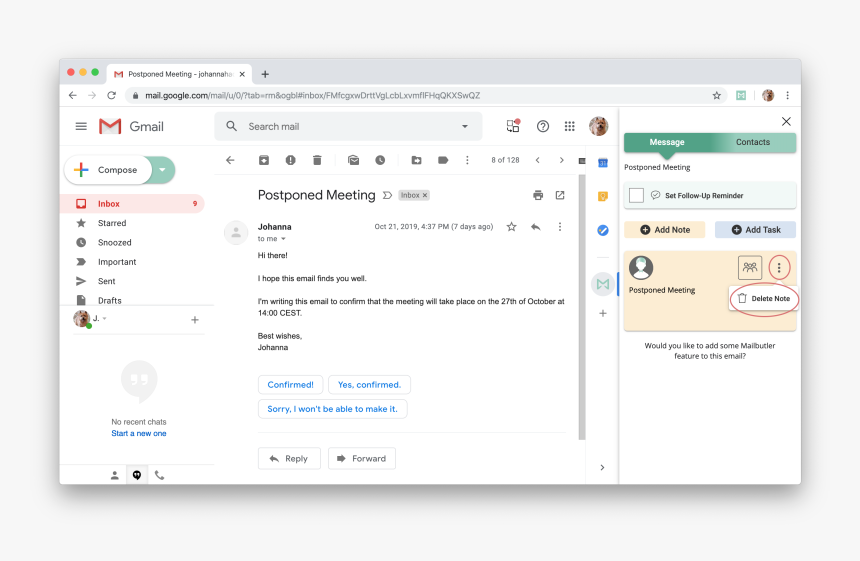The height and width of the screenshot is (561, 860).
Task: Send smart reply 'Yes, confirmed.'
Action: [369, 385]
